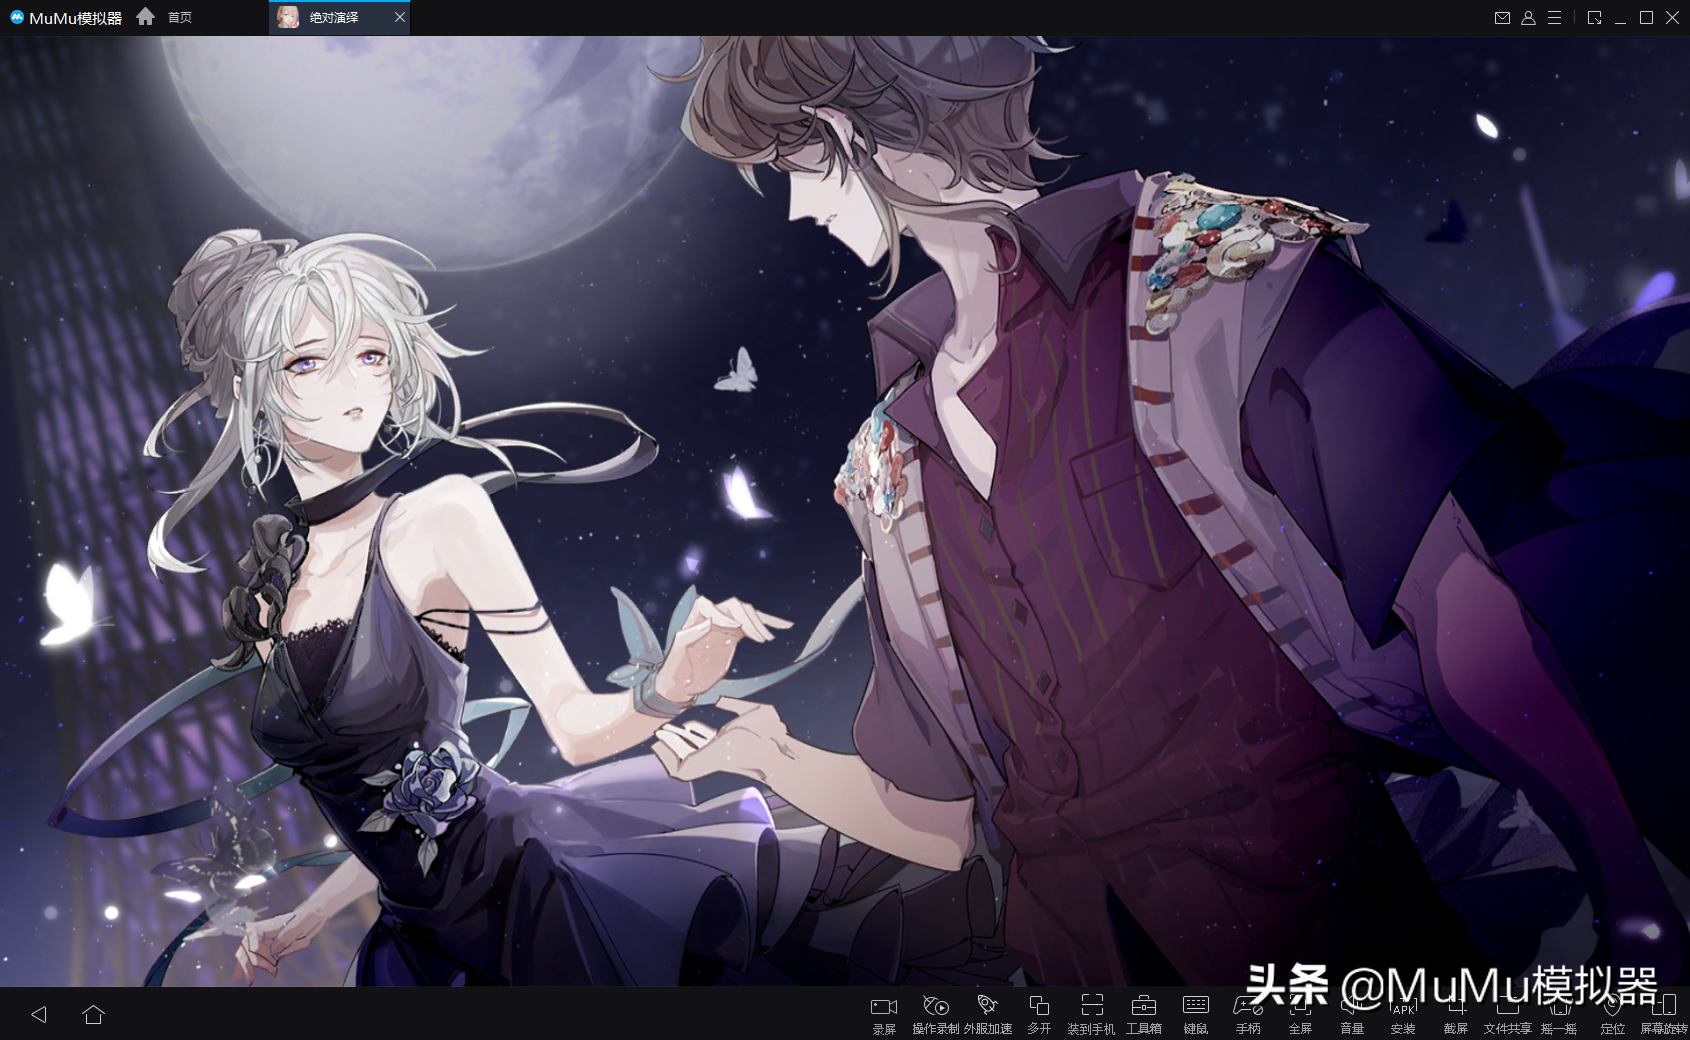Click 装到手机 install to phone

tap(1091, 1014)
